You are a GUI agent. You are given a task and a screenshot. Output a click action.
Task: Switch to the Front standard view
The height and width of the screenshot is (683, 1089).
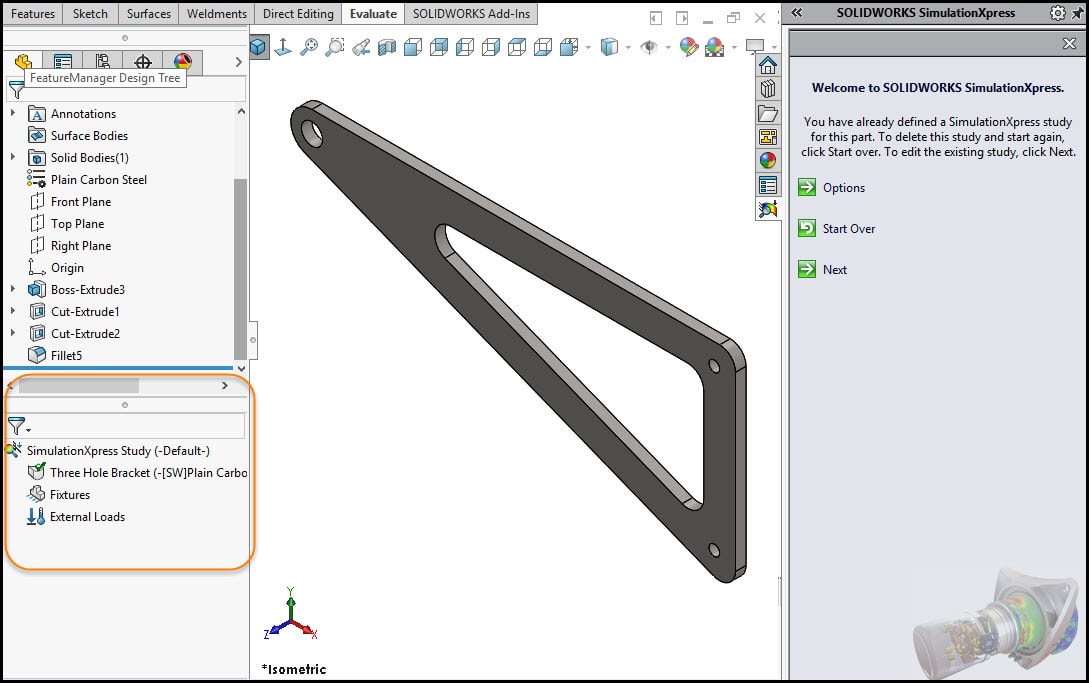pyautogui.click(x=413, y=47)
